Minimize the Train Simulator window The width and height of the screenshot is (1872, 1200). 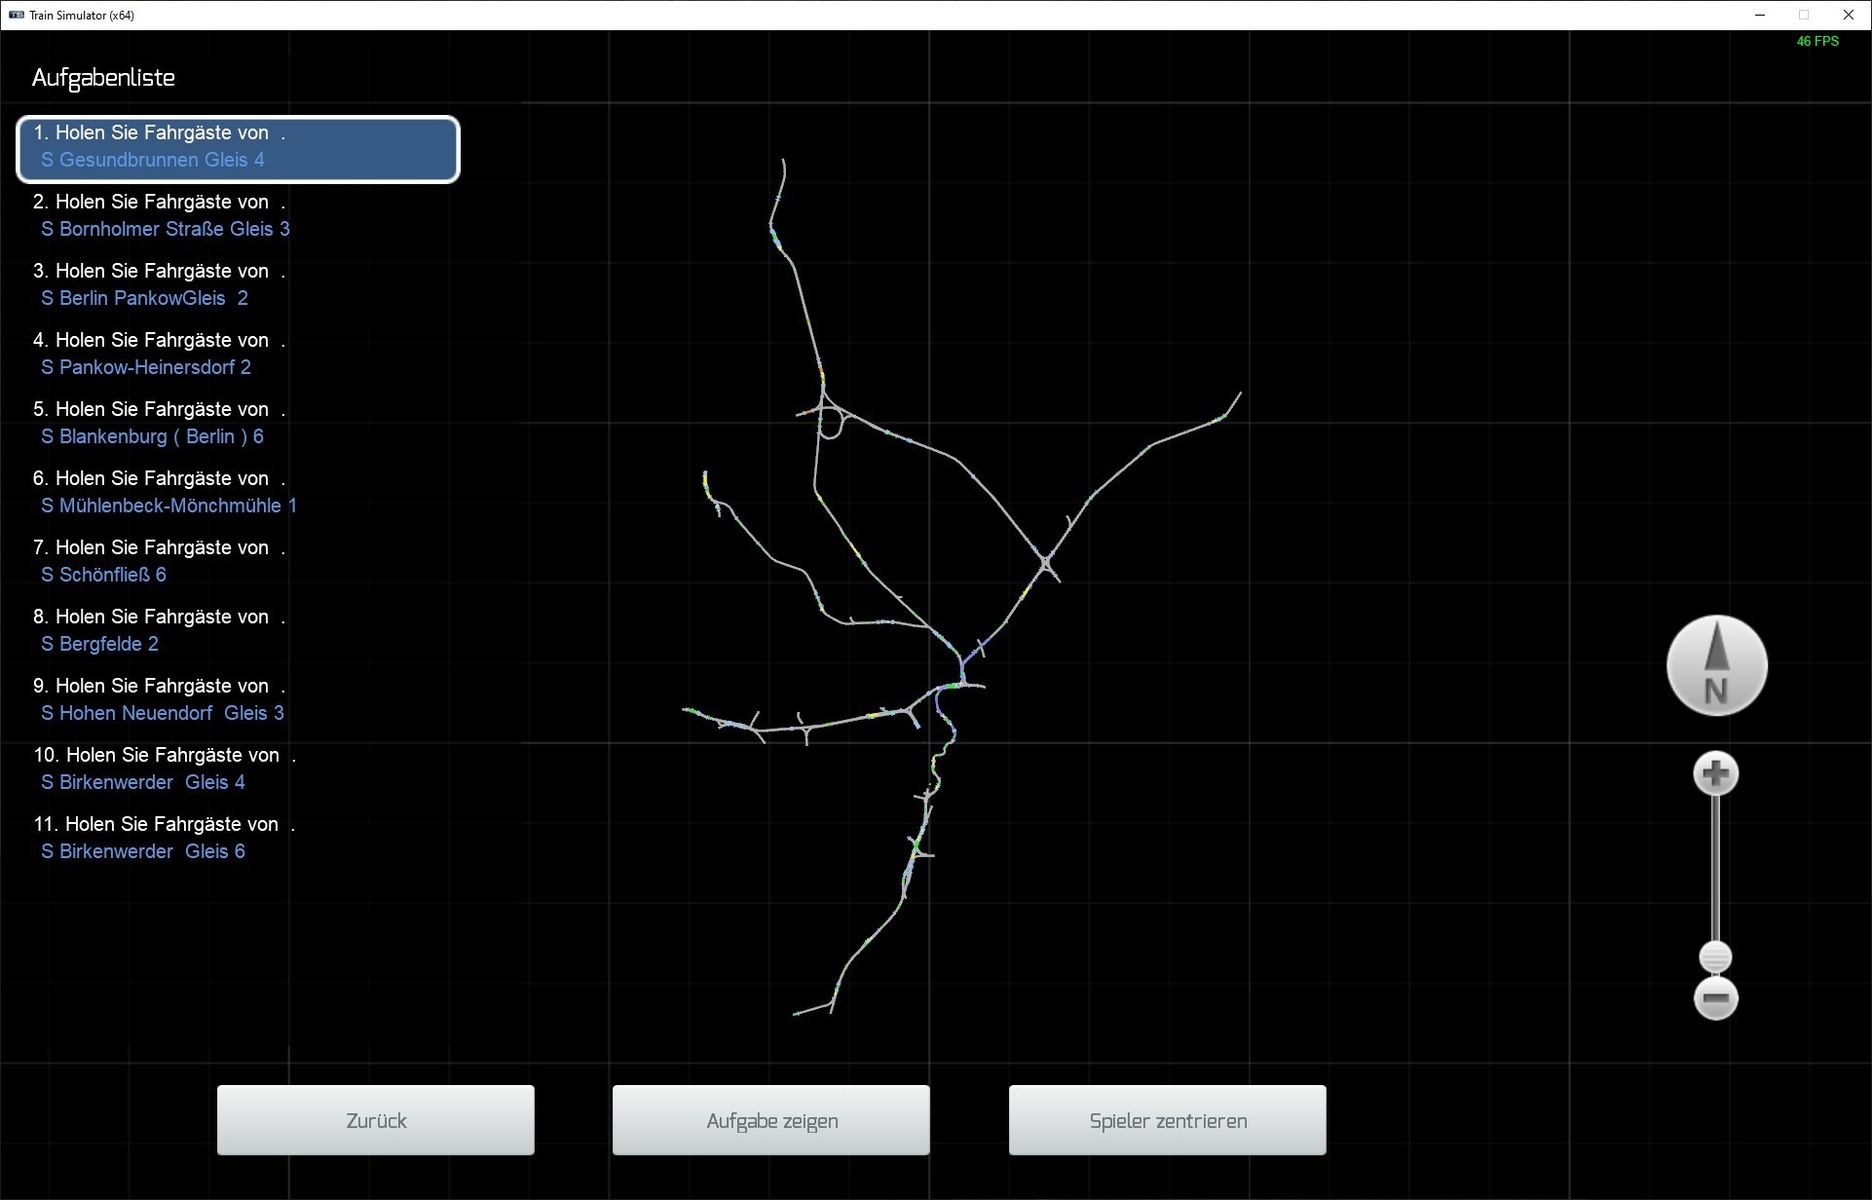pos(1760,15)
